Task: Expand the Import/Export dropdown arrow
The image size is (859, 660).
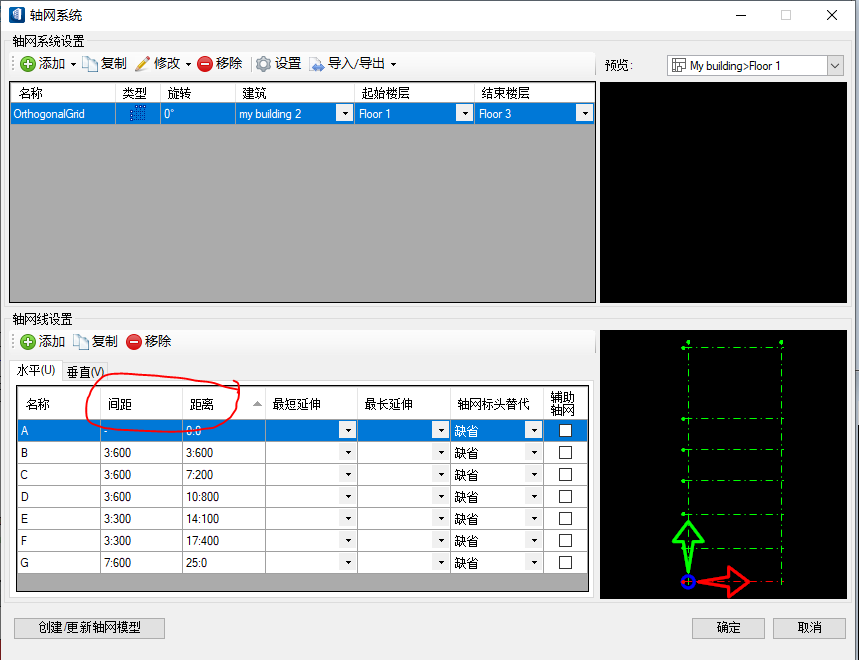Action: click(393, 65)
